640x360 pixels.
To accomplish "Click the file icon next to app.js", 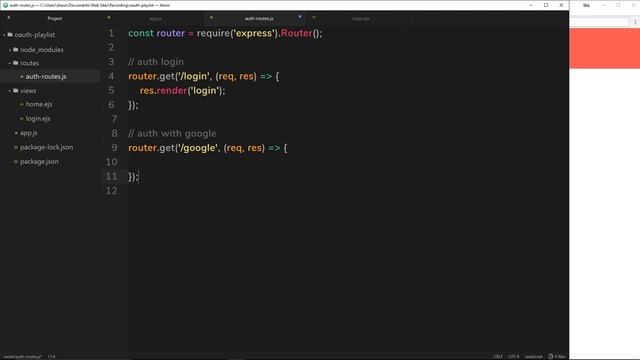I will (16, 133).
